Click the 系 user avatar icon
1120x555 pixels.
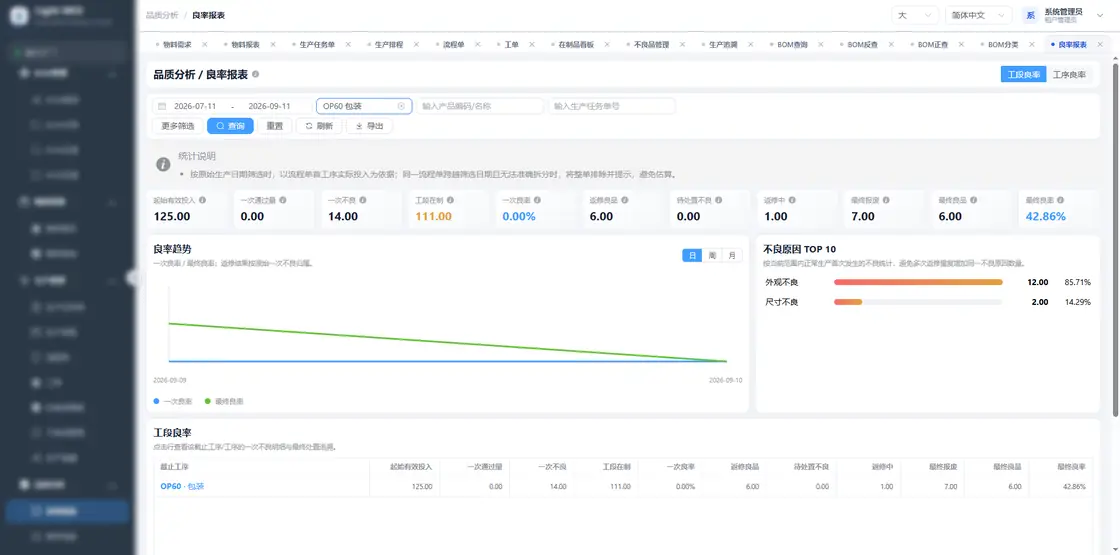point(1030,15)
